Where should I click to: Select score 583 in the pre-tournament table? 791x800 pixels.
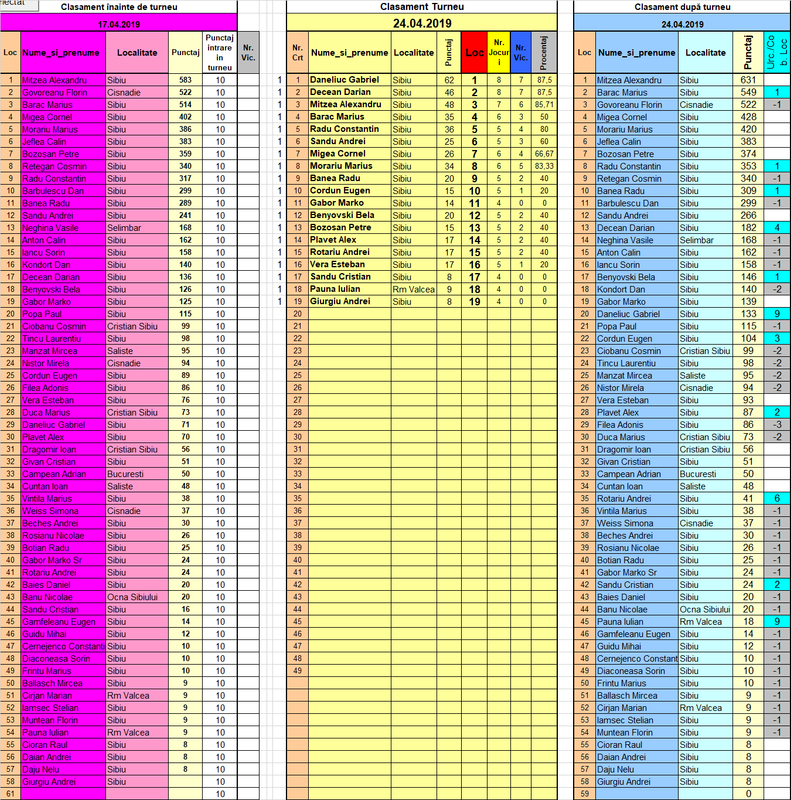(x=185, y=80)
